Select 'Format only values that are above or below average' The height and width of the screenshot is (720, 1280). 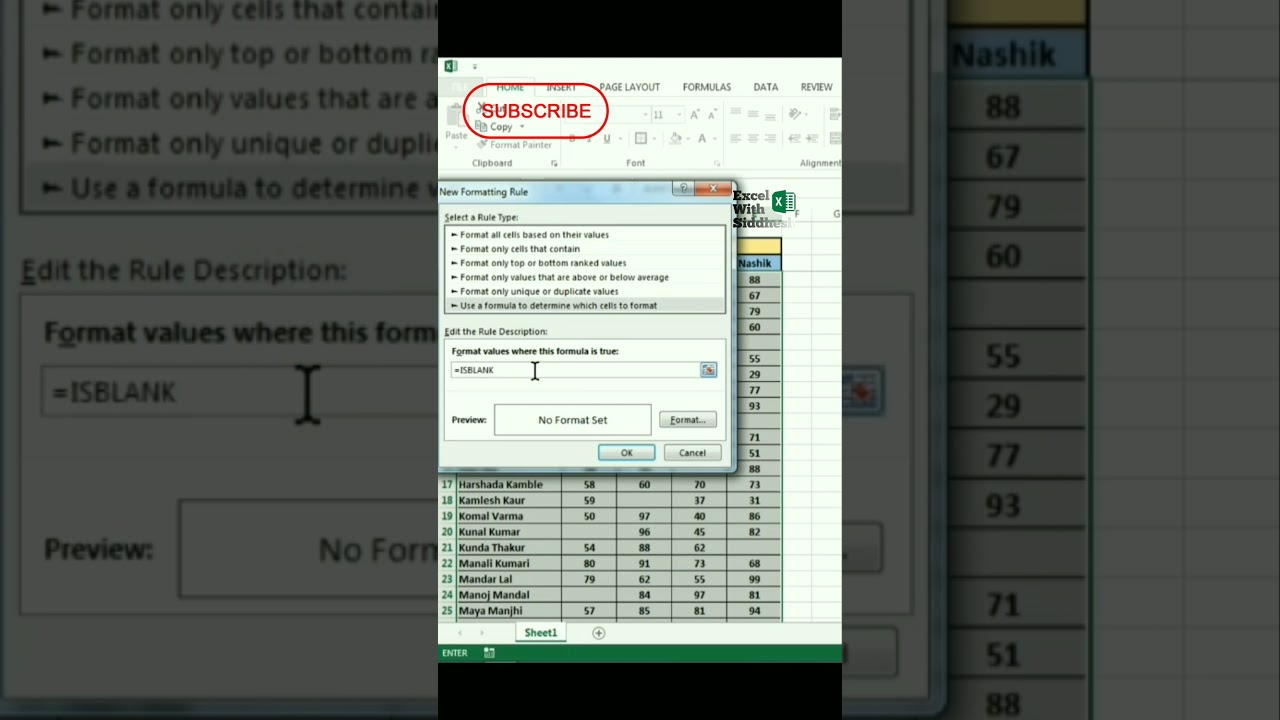click(585, 277)
